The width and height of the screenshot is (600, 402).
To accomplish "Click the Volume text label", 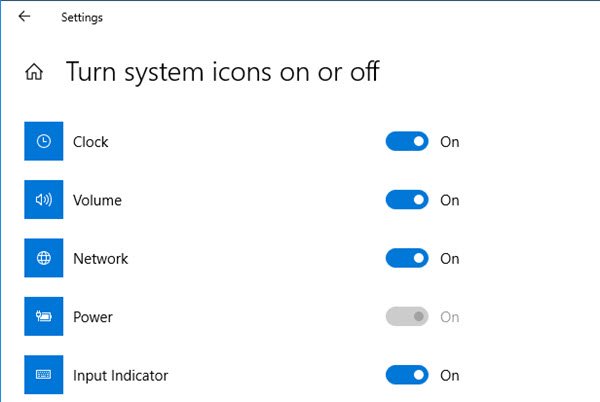I will tap(97, 200).
